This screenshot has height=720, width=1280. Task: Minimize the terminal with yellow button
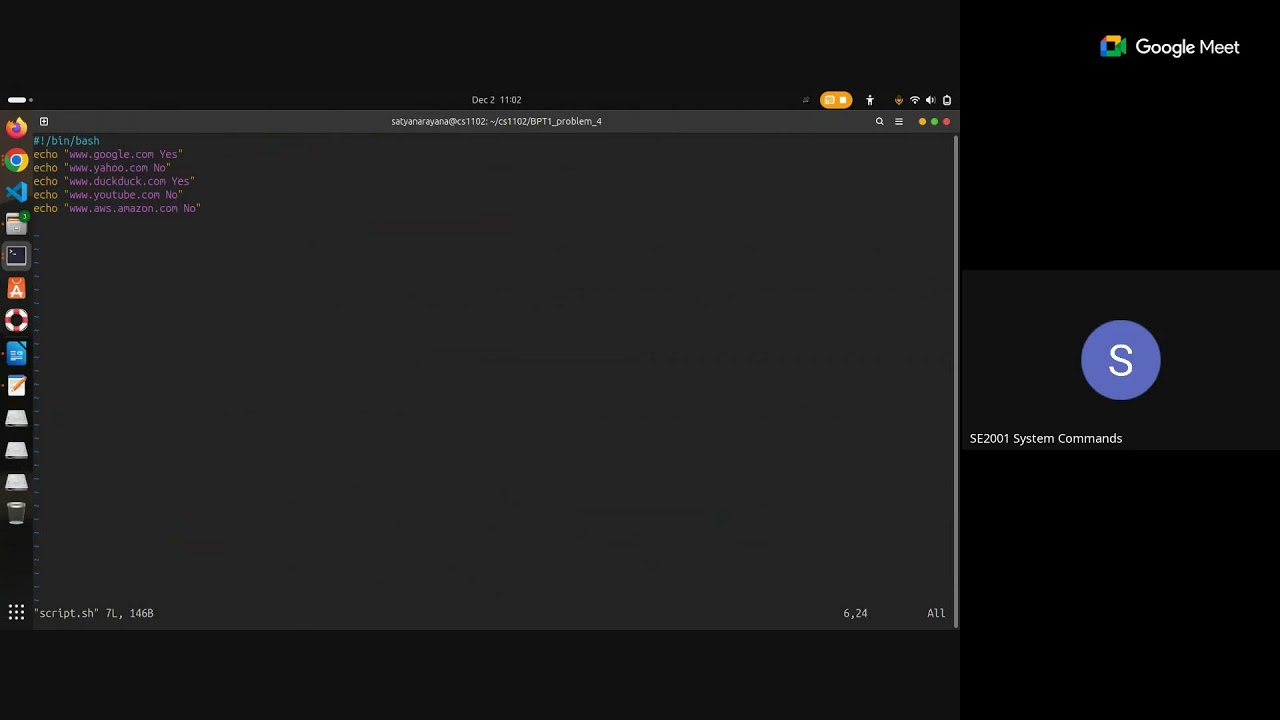[x=922, y=121]
